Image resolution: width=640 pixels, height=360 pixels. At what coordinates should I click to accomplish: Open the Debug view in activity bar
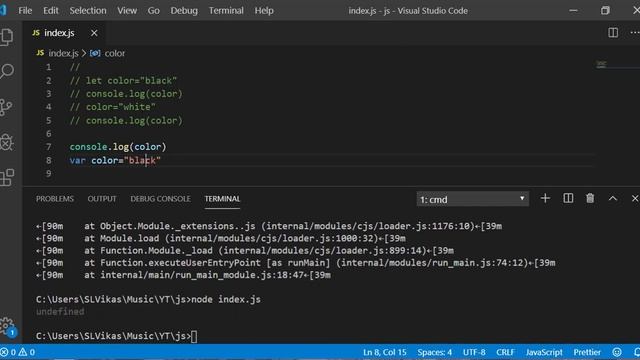tap(7, 142)
